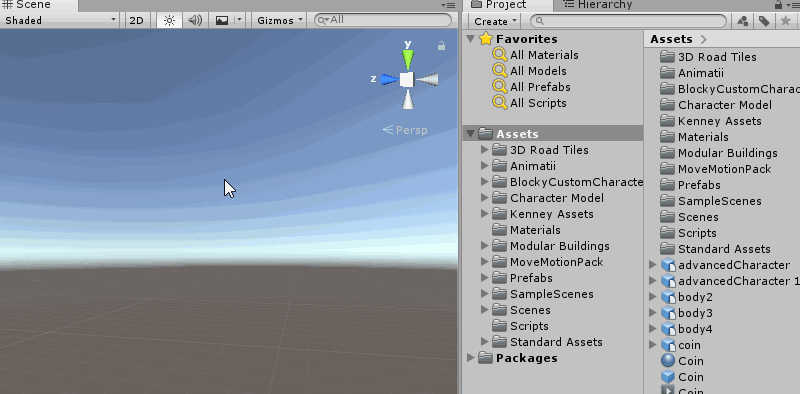The height and width of the screenshot is (394, 800).
Task: Open the Shaded draw mode dropdown
Action: click(x=61, y=20)
